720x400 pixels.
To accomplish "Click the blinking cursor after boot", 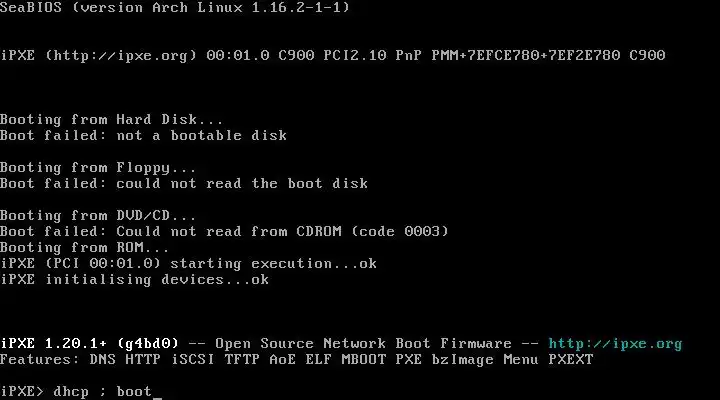I will point(156,392).
